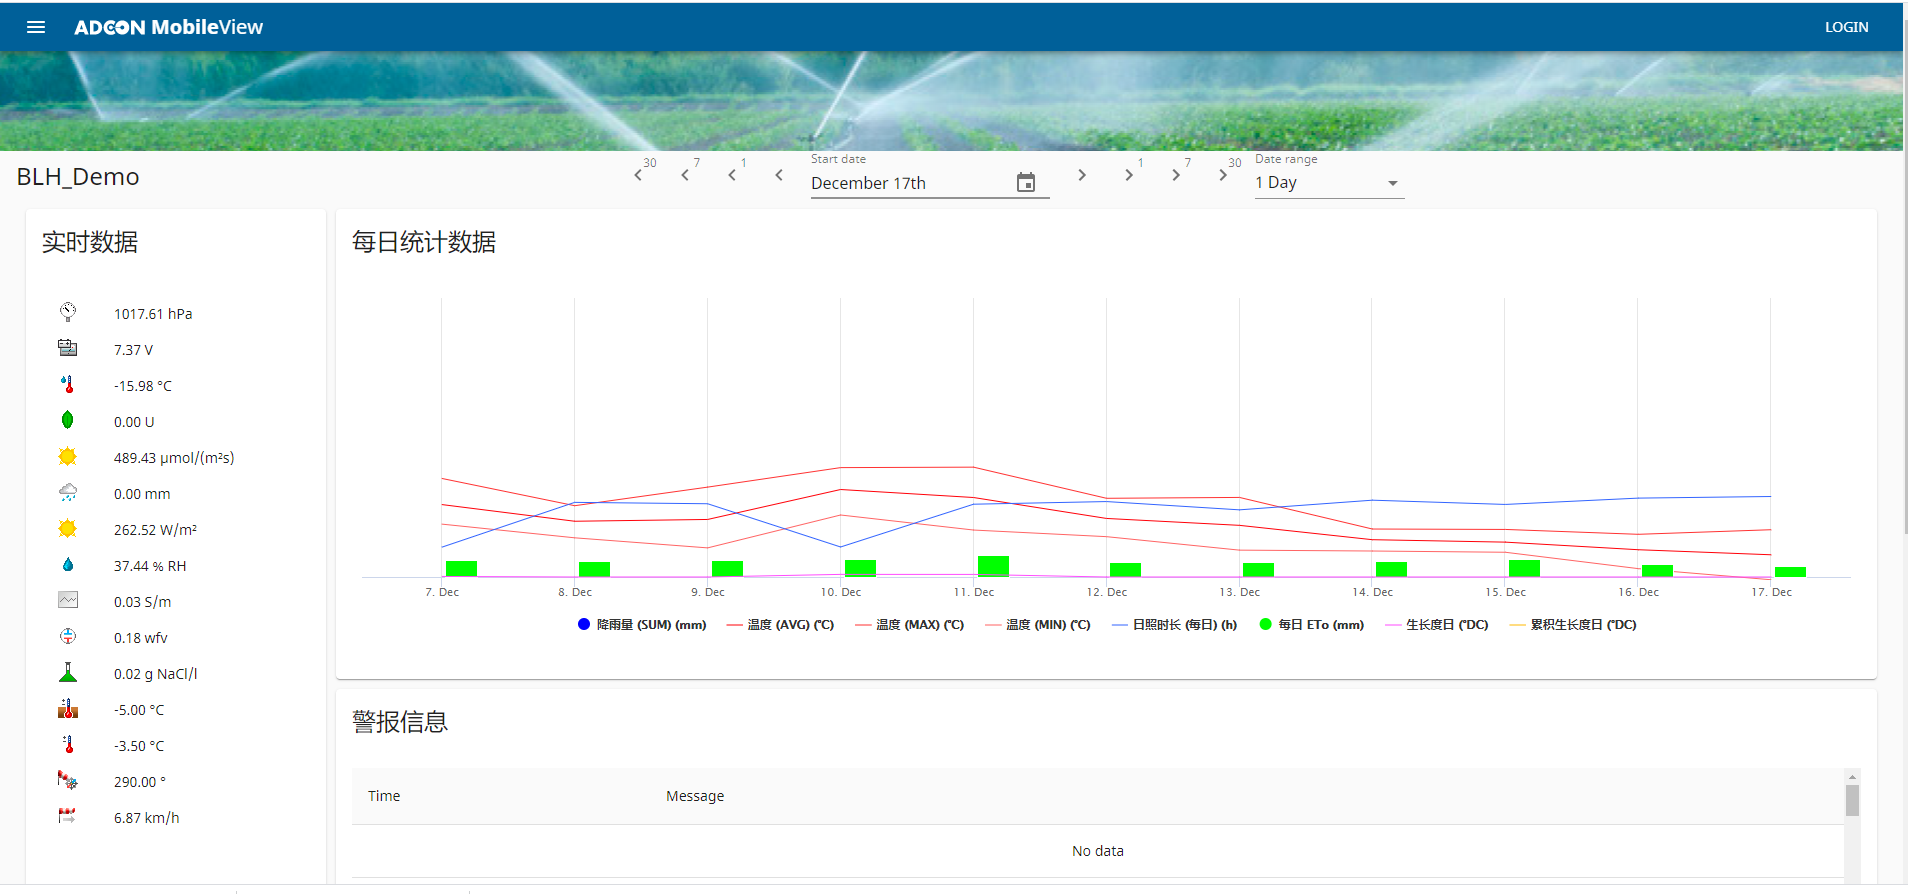Click the green ETo bar at 7. Dec
This screenshot has width=1908, height=894.
coord(461,569)
